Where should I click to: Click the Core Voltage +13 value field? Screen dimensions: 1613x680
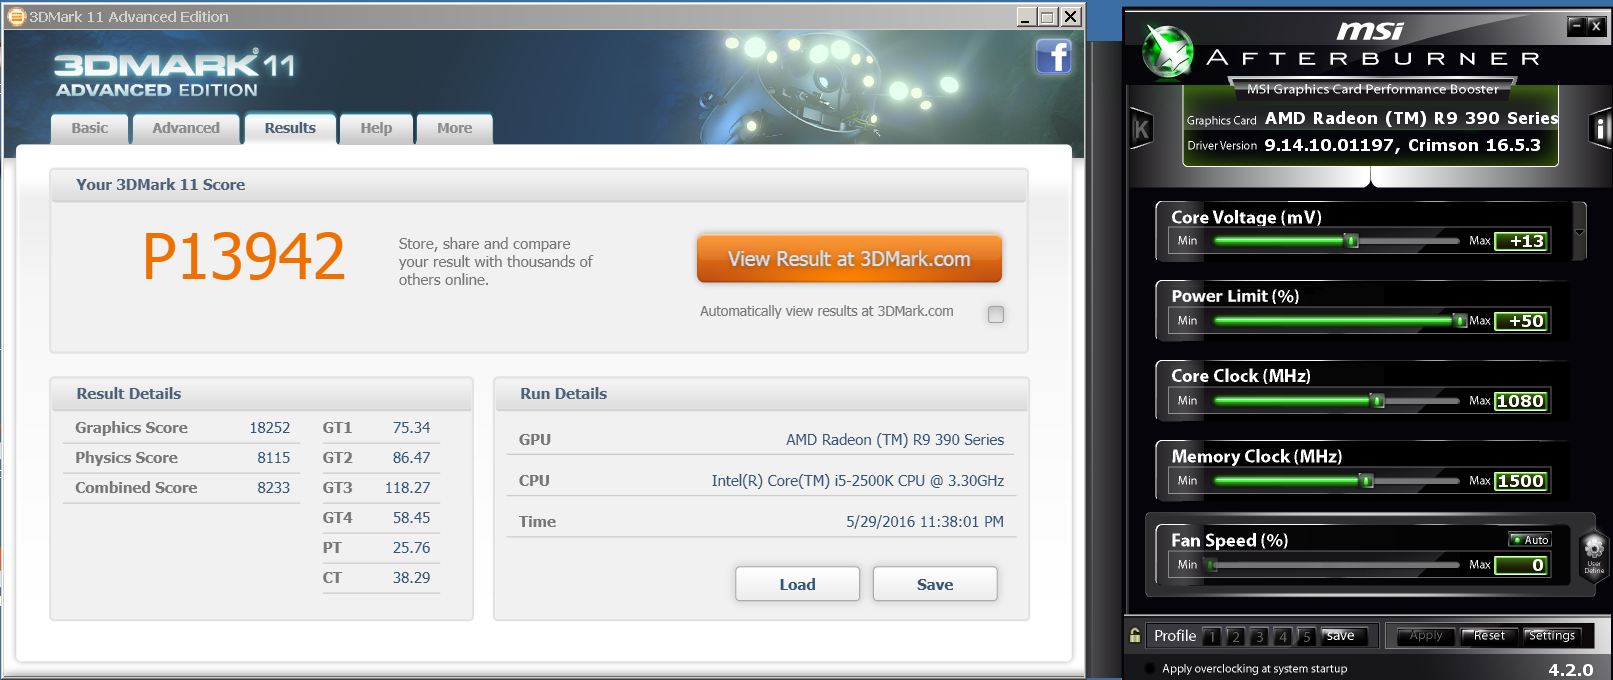1522,241
